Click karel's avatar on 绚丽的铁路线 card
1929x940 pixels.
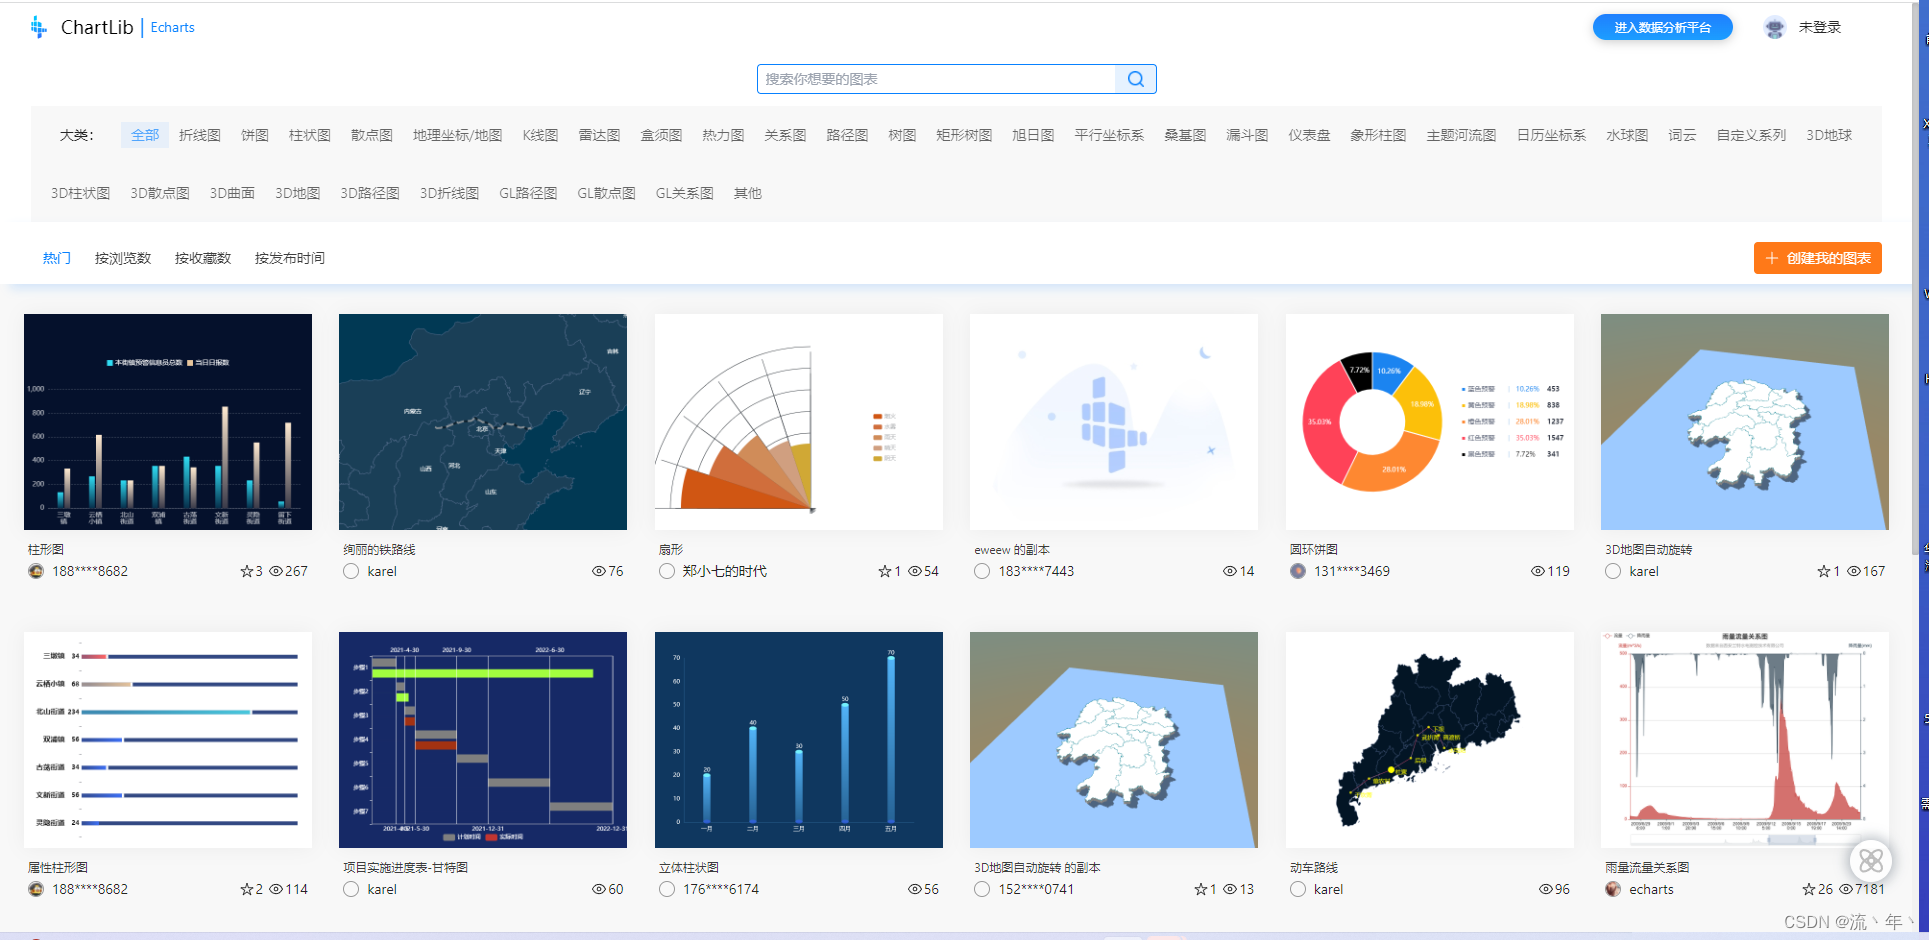(350, 571)
